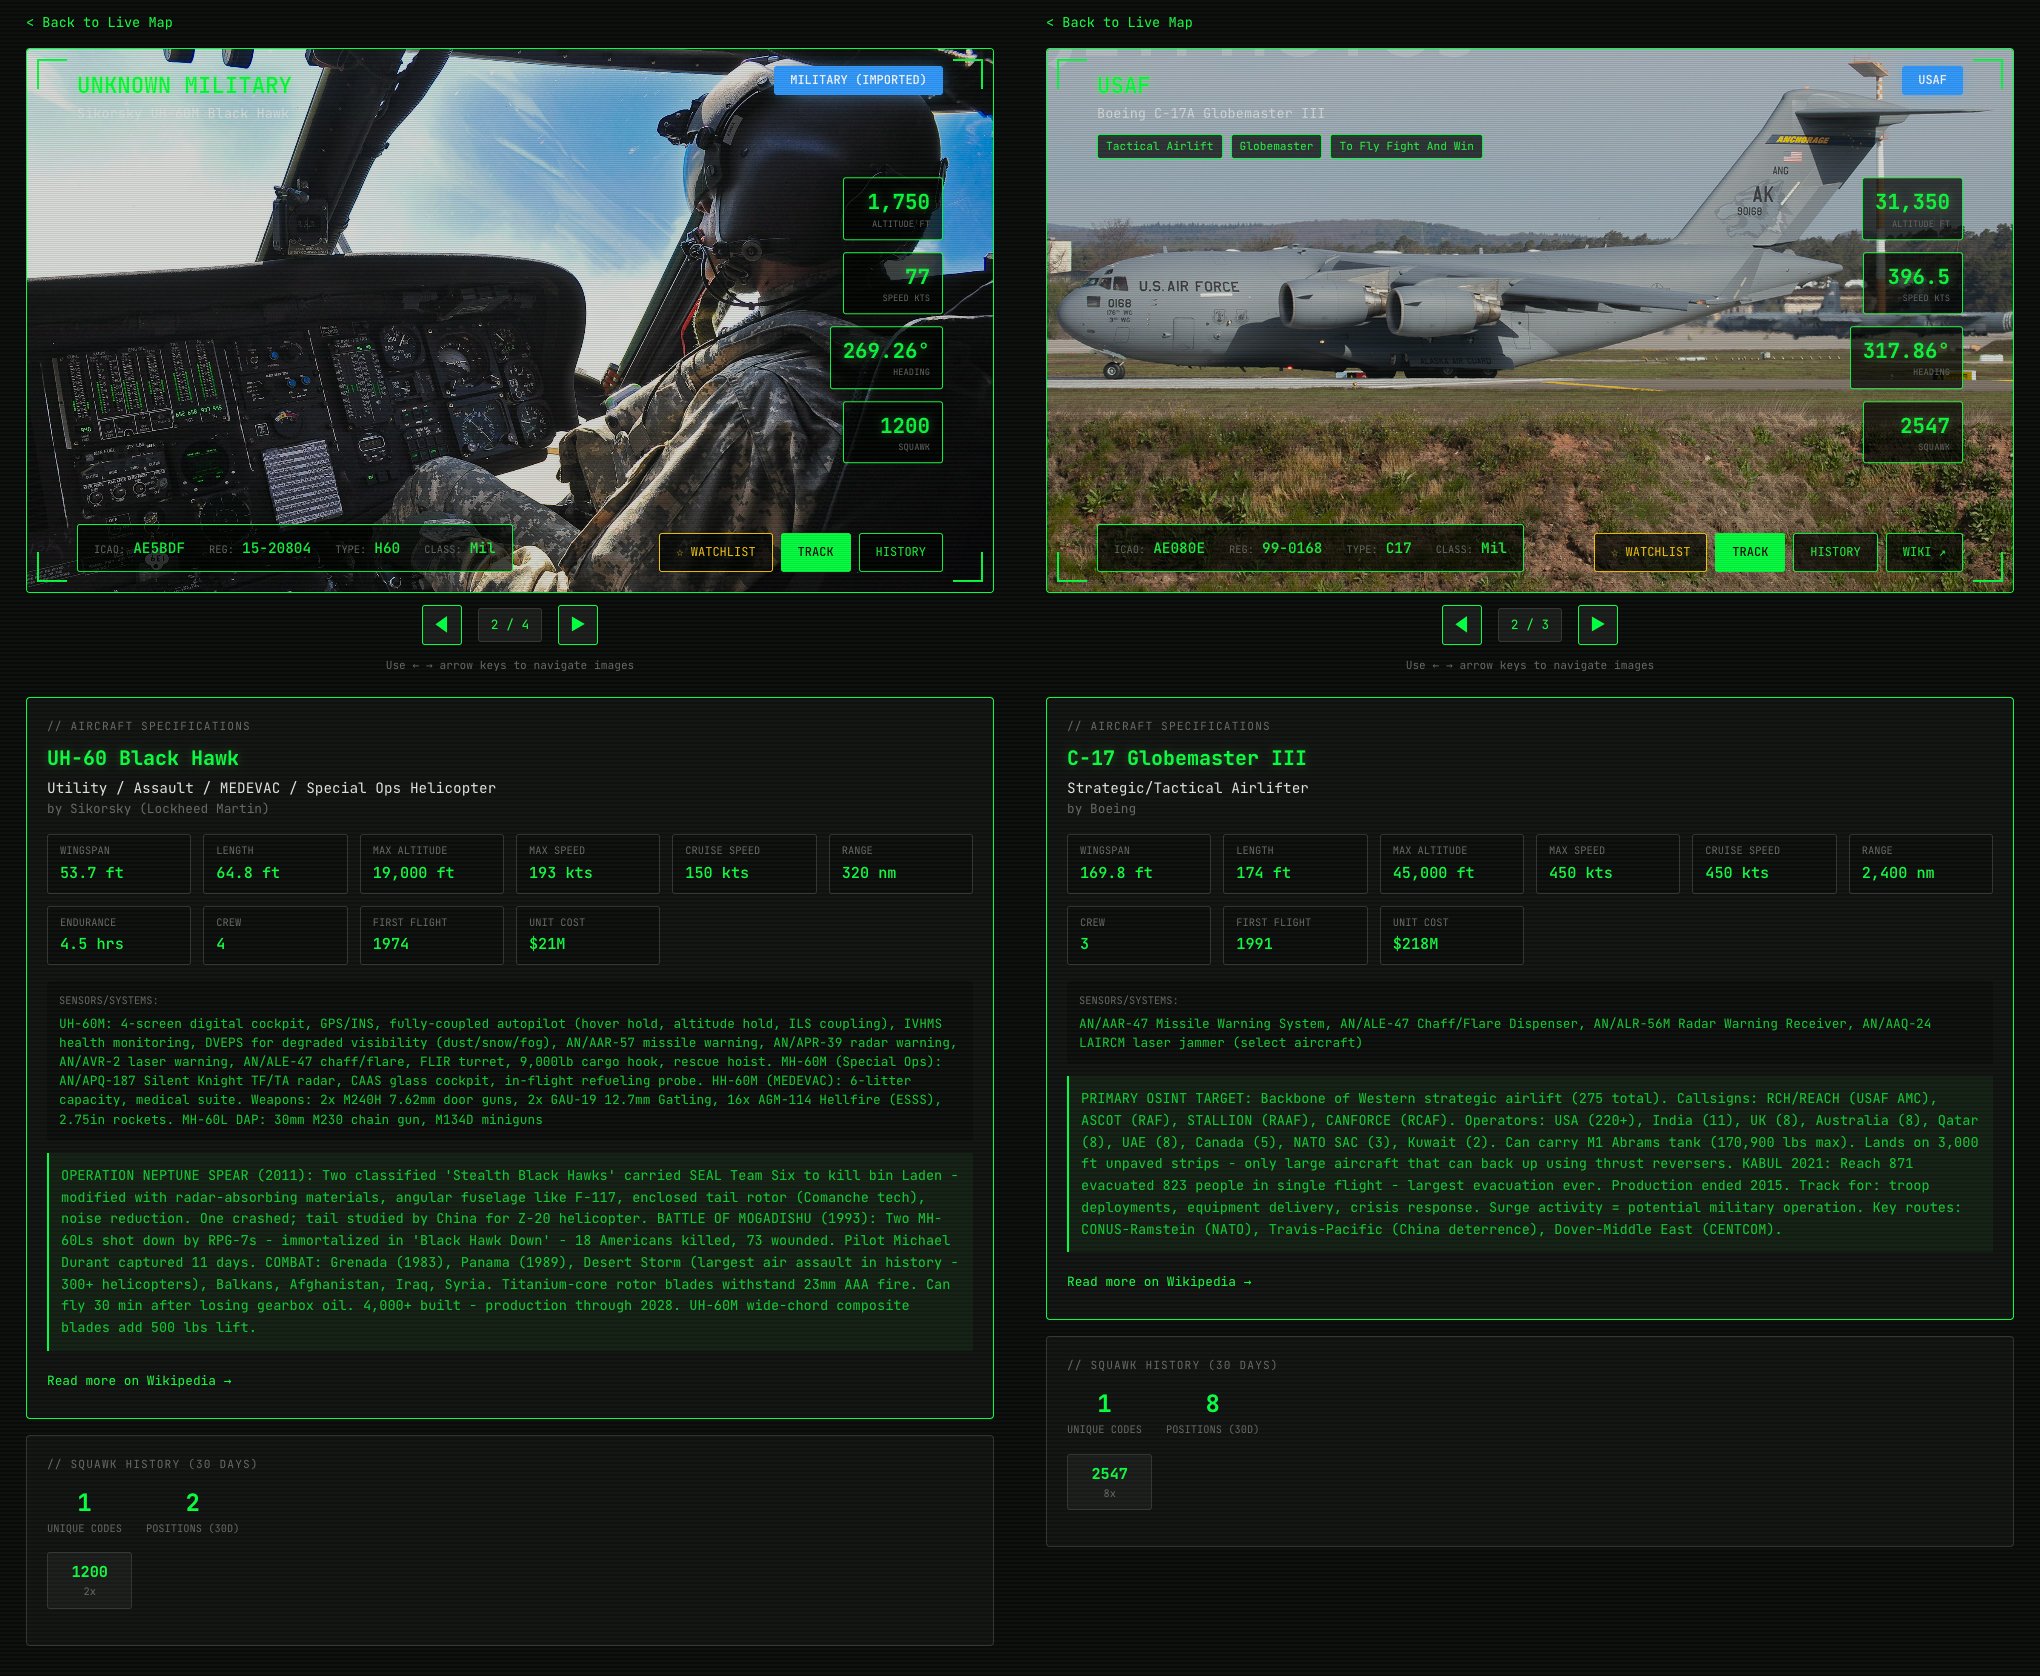This screenshot has width=2040, height=1676.
Task: Follow the Read more on Wikipedia link for the C-17
Action: click(1158, 1281)
